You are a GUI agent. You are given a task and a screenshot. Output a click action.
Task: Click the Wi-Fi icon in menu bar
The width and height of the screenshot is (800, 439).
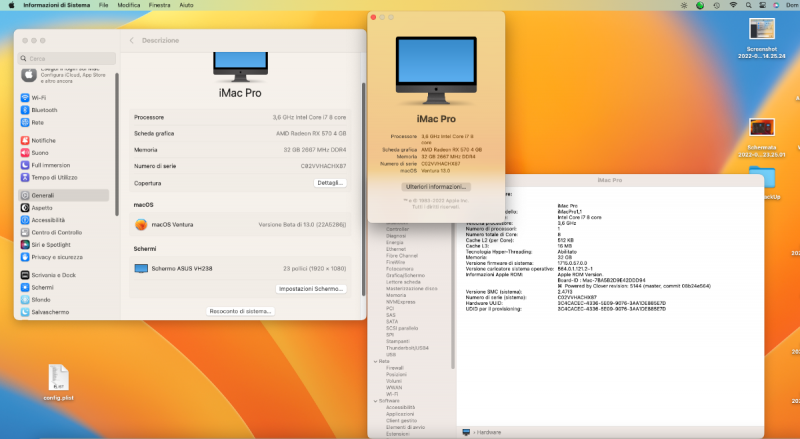[733, 5]
